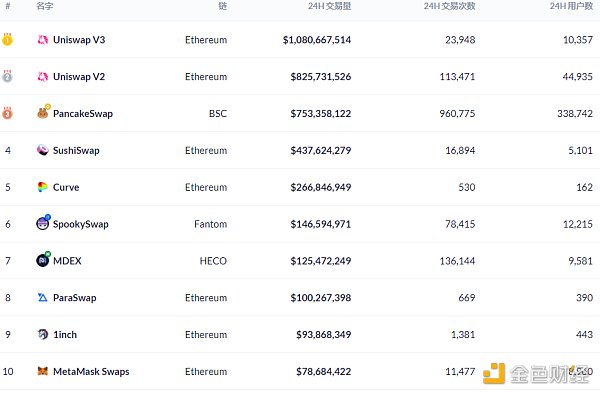
Task: Click the gold rank one medal
Action: 7,39
